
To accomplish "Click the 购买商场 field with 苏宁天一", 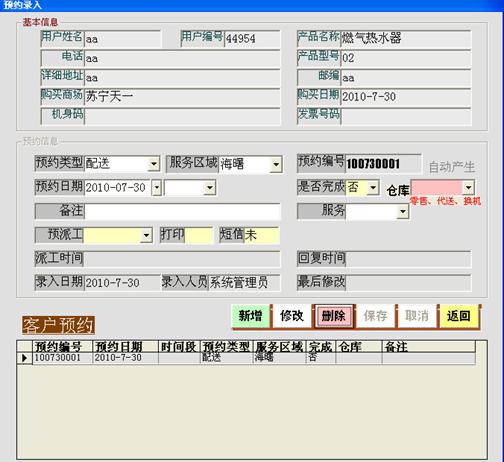I will 182,97.
